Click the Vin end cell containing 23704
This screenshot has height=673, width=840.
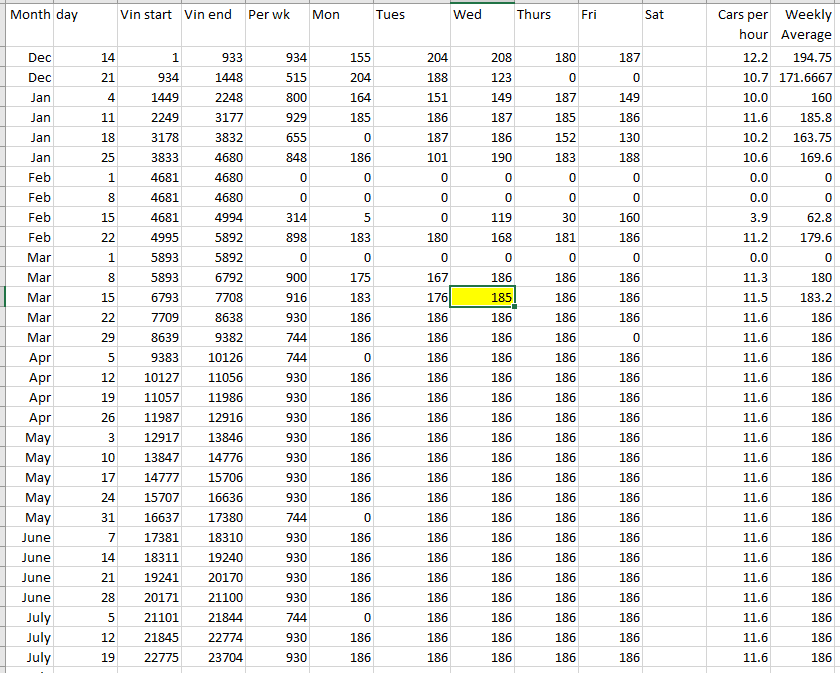coord(212,658)
